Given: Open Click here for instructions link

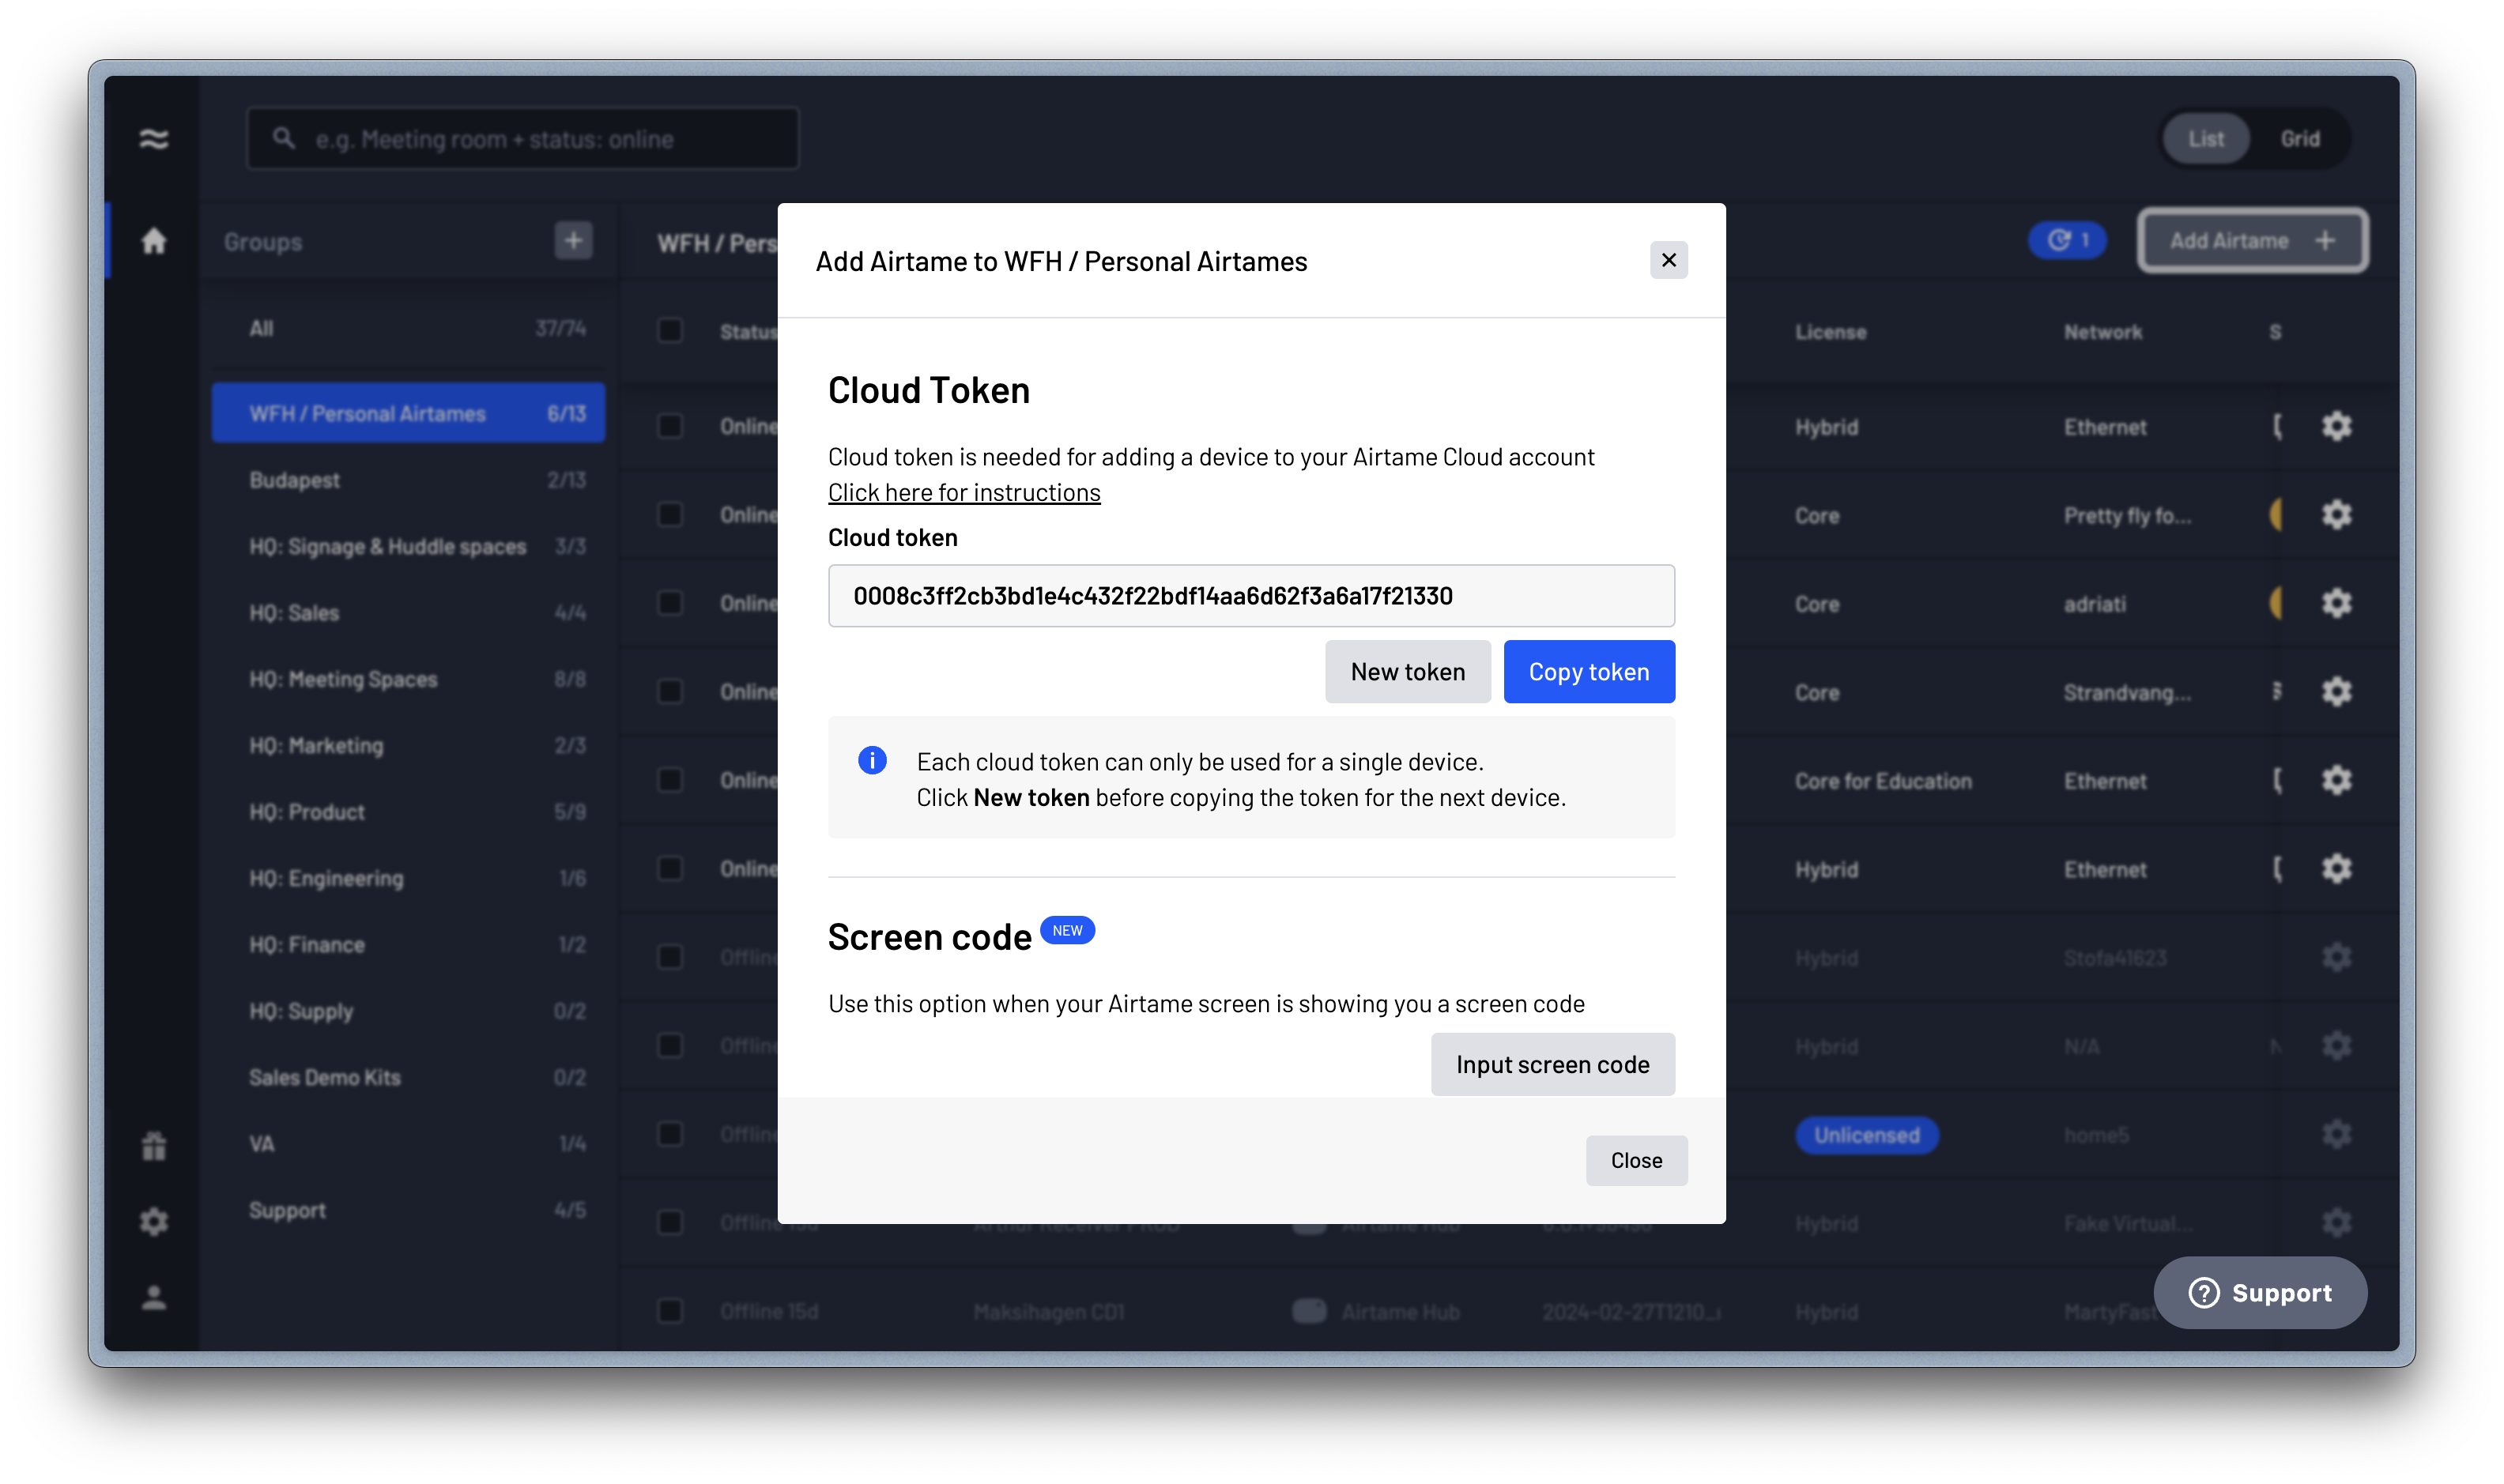Looking at the screenshot, I should [x=964, y=492].
